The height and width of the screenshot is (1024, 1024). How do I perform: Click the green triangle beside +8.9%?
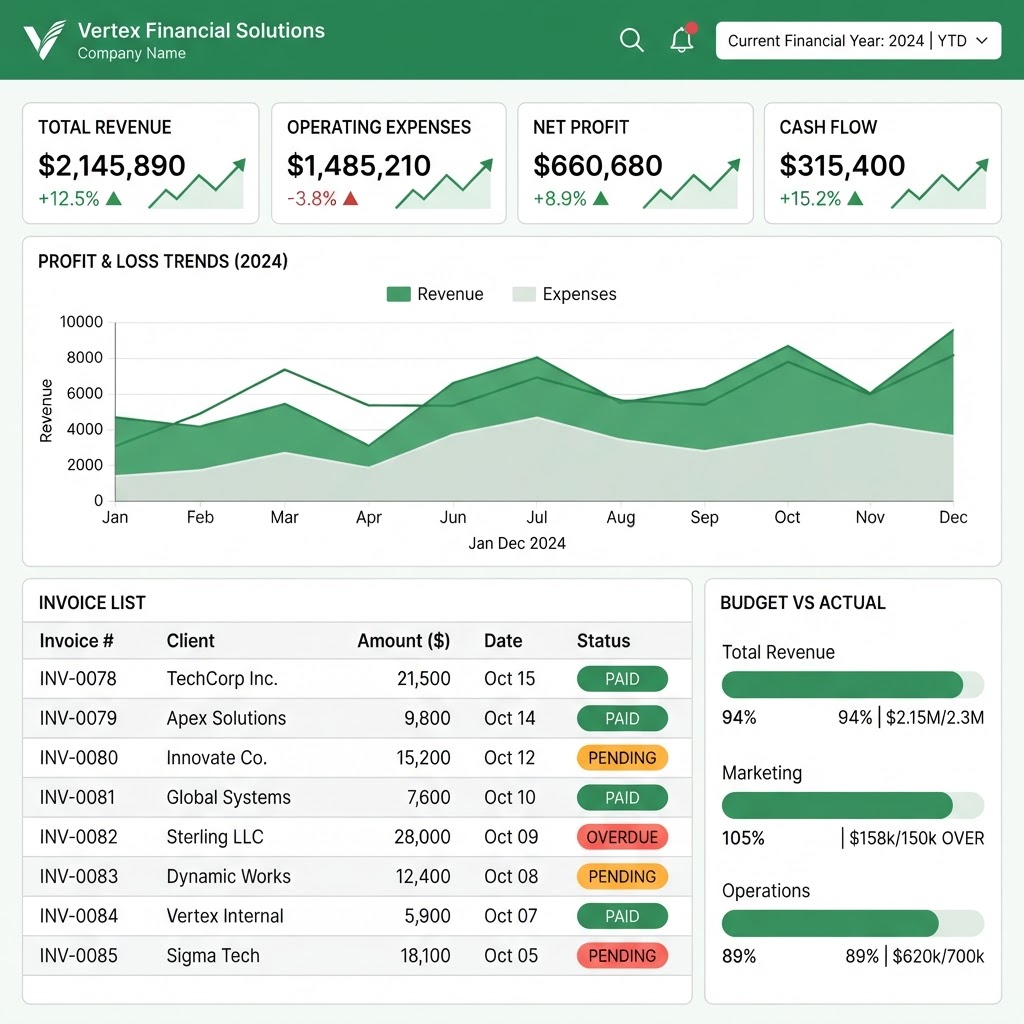coord(601,198)
